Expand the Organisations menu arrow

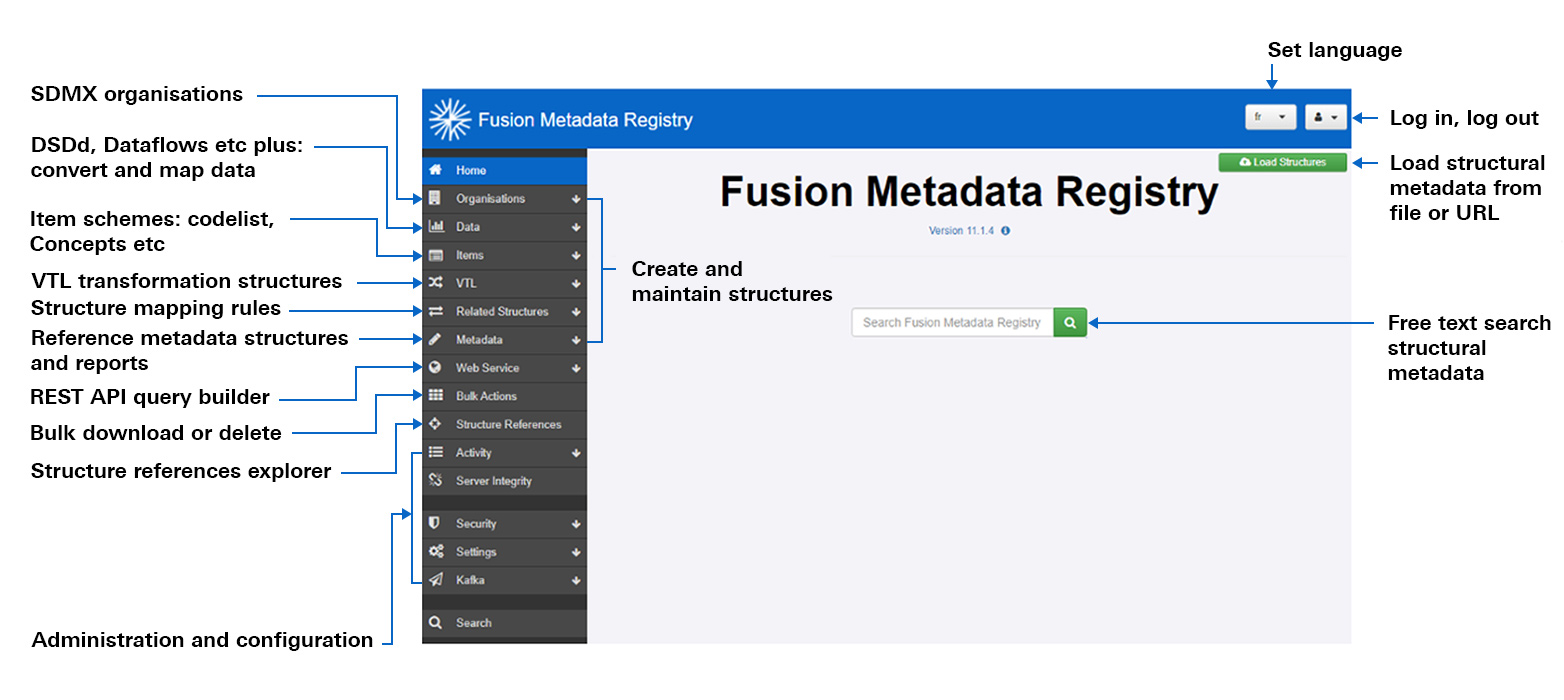click(x=576, y=199)
